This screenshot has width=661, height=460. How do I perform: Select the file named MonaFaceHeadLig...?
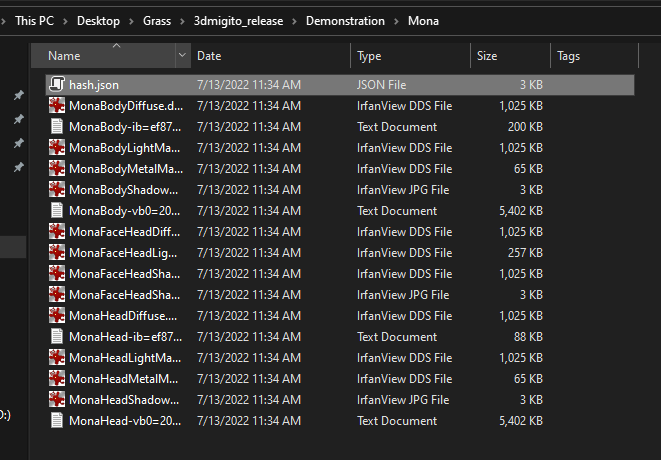point(123,253)
